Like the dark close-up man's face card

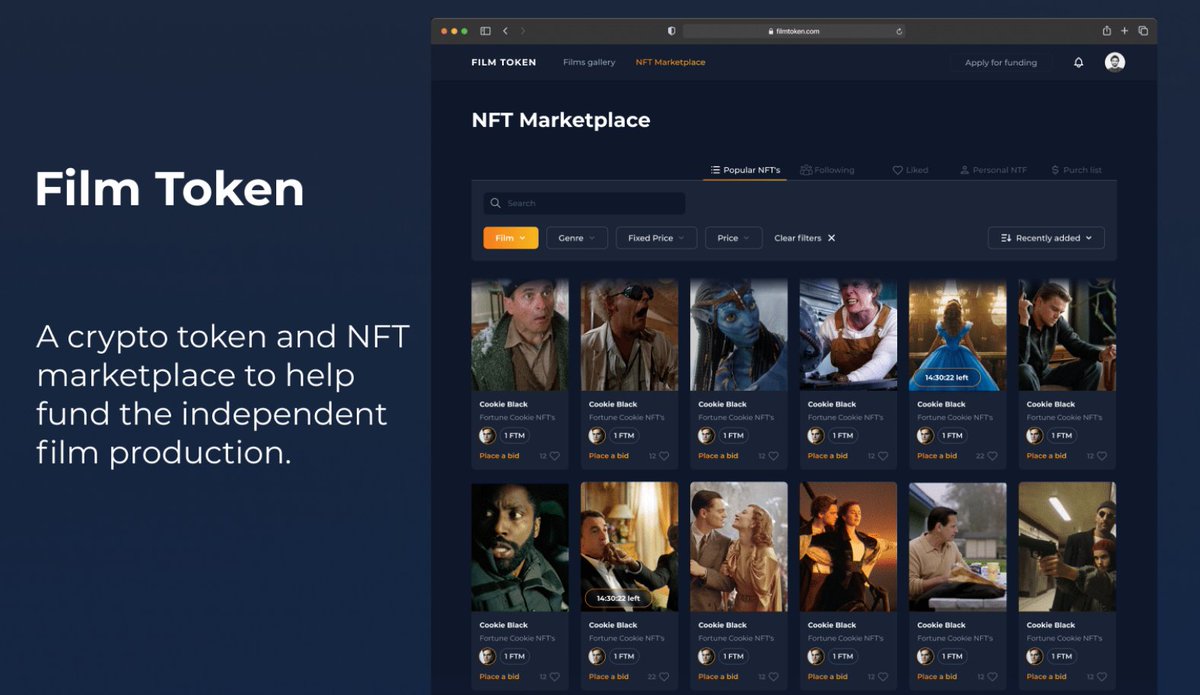click(554, 677)
